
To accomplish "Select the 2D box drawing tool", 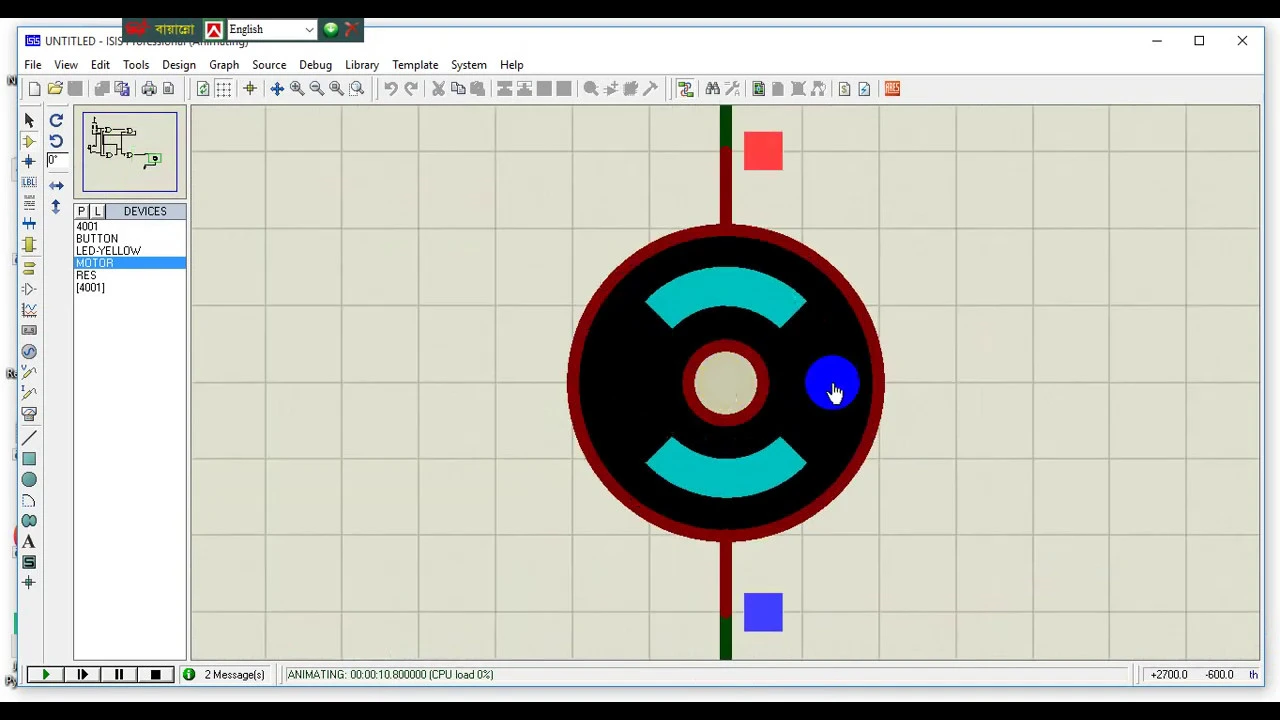I will (29, 459).
